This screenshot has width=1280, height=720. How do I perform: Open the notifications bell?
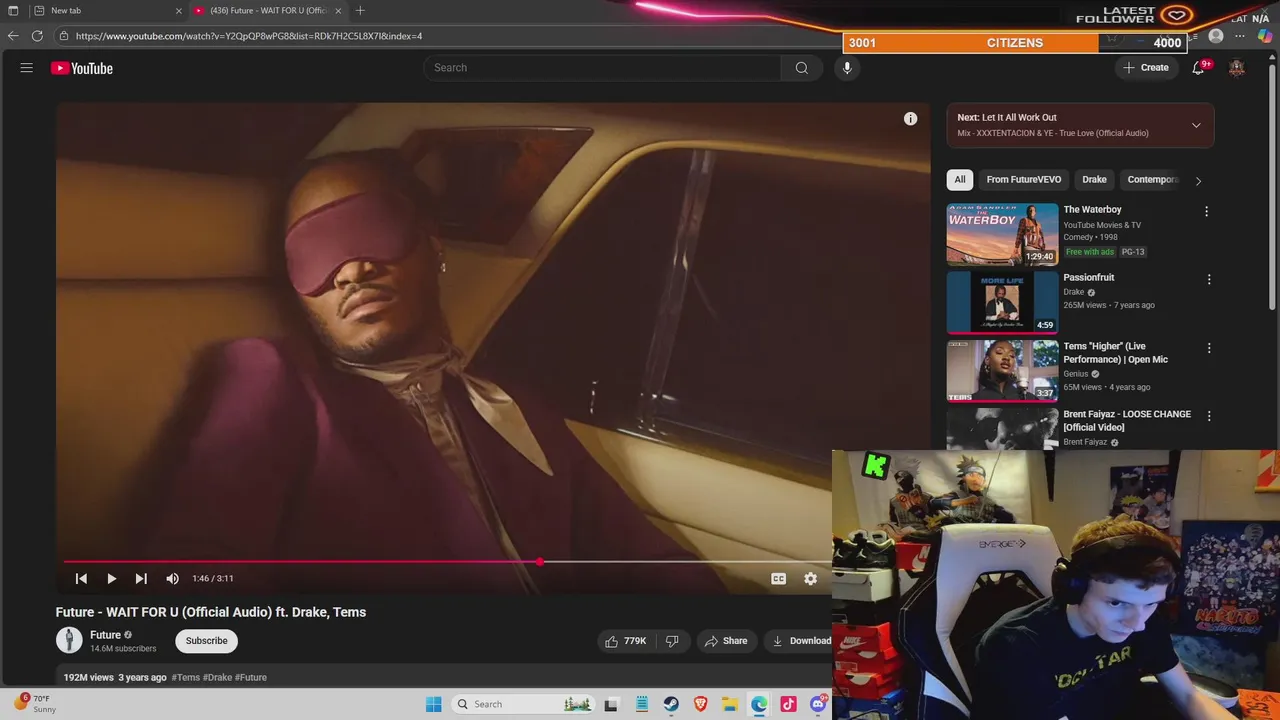pos(1198,68)
